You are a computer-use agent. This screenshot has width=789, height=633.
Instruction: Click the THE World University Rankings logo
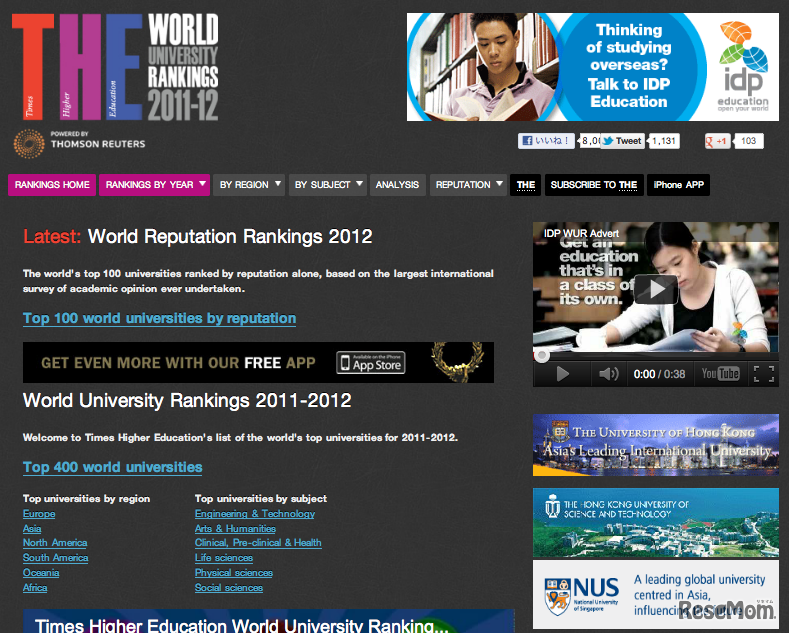click(114, 68)
